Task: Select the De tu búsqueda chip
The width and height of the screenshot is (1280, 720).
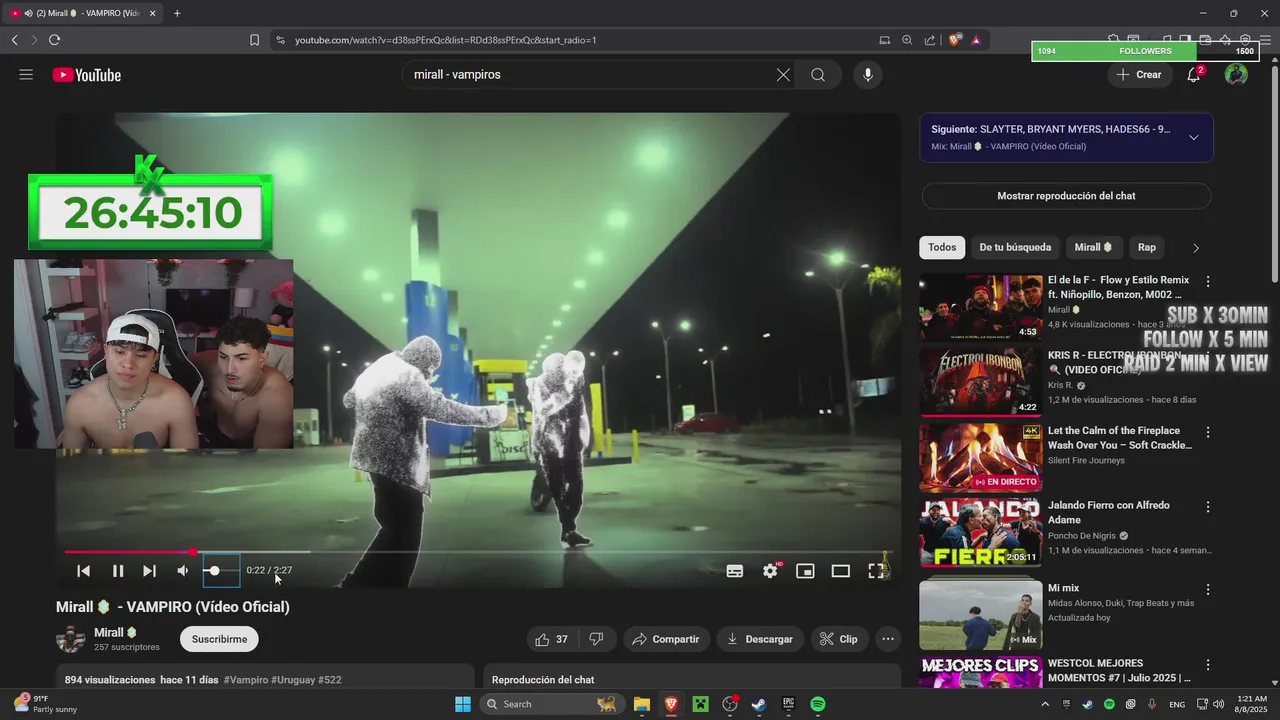Action: click(1015, 247)
